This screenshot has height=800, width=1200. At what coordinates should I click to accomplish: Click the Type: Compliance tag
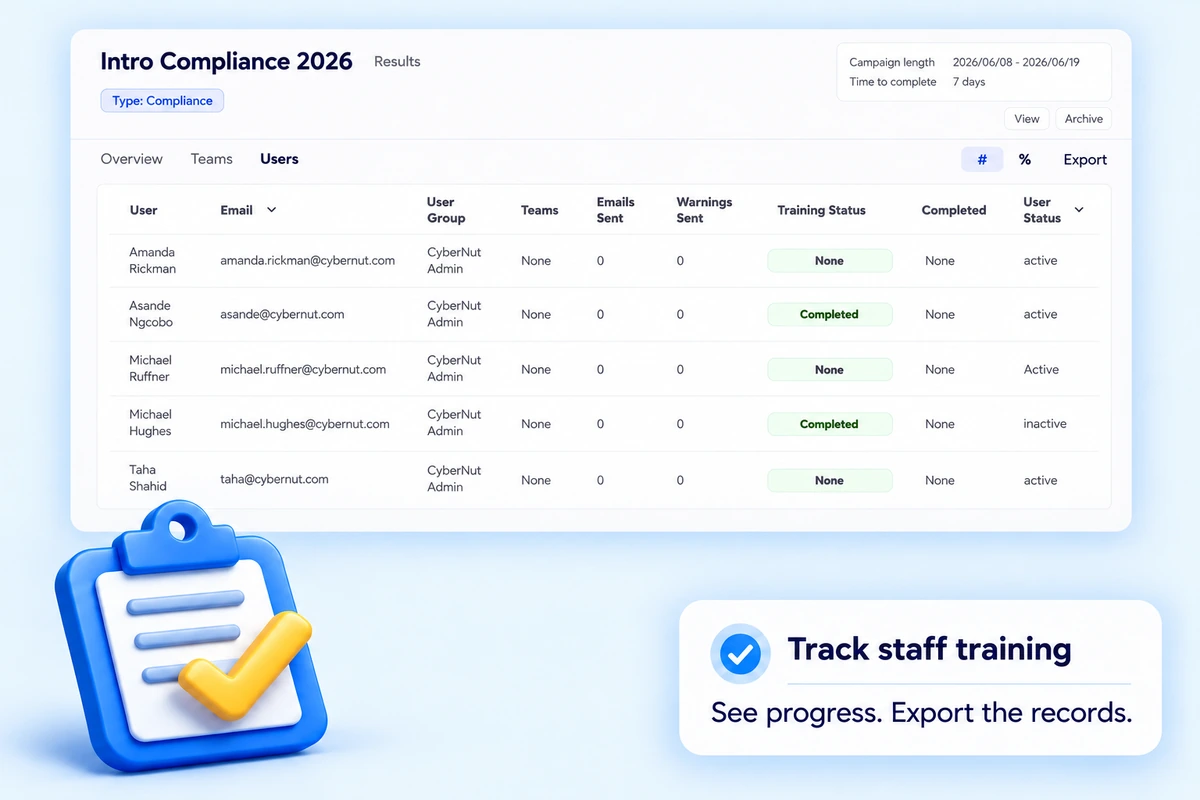162,101
